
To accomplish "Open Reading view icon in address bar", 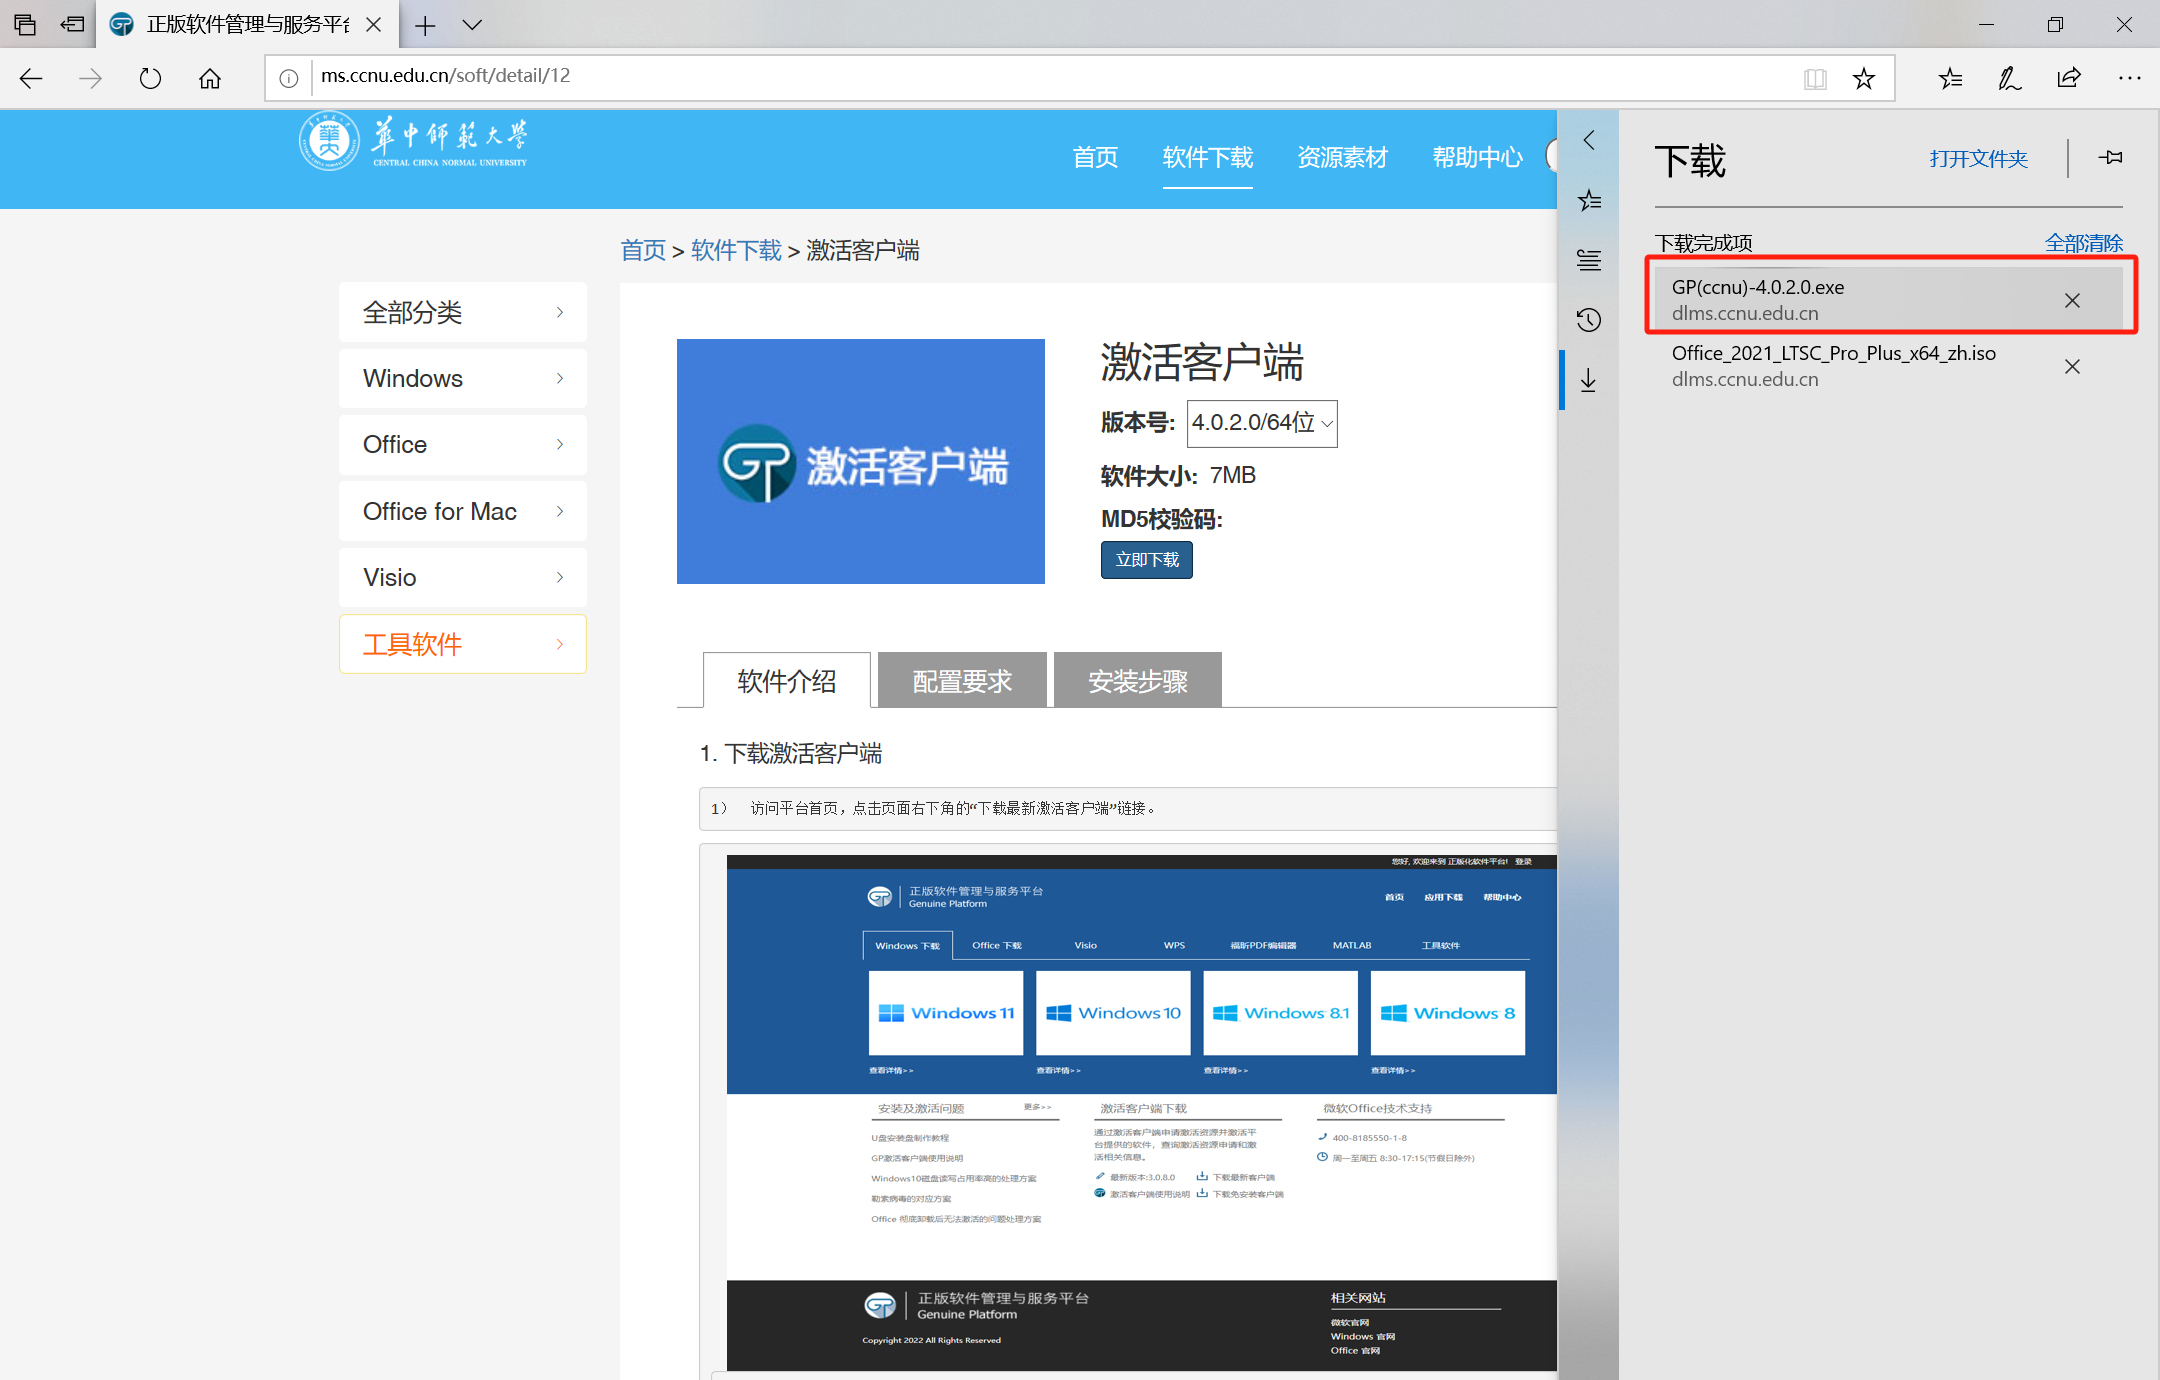I will (x=1815, y=78).
